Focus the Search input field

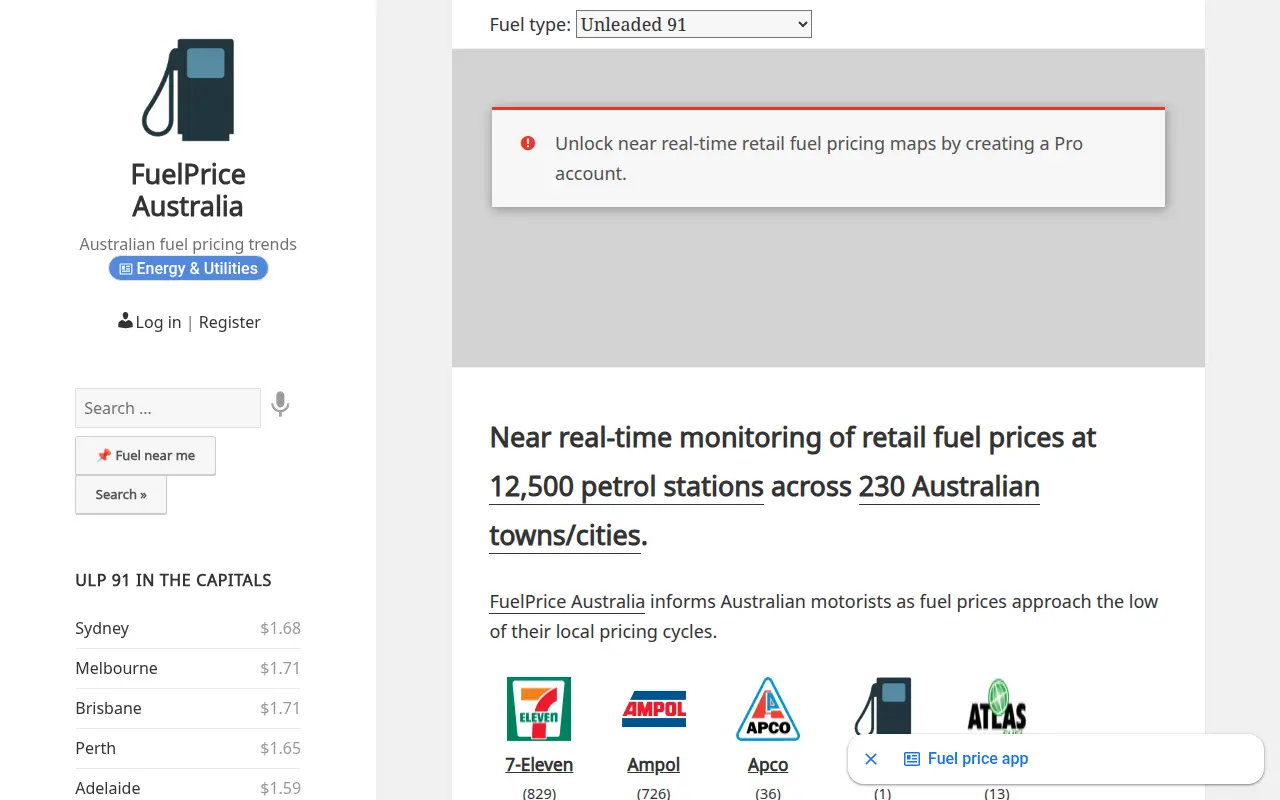coord(168,408)
